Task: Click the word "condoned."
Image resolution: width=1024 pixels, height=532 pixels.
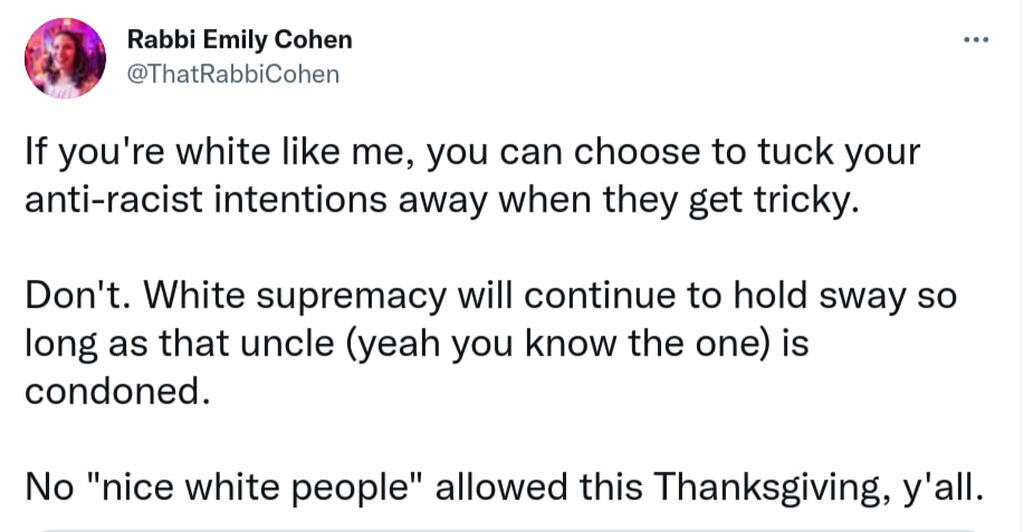Action: tap(117, 389)
